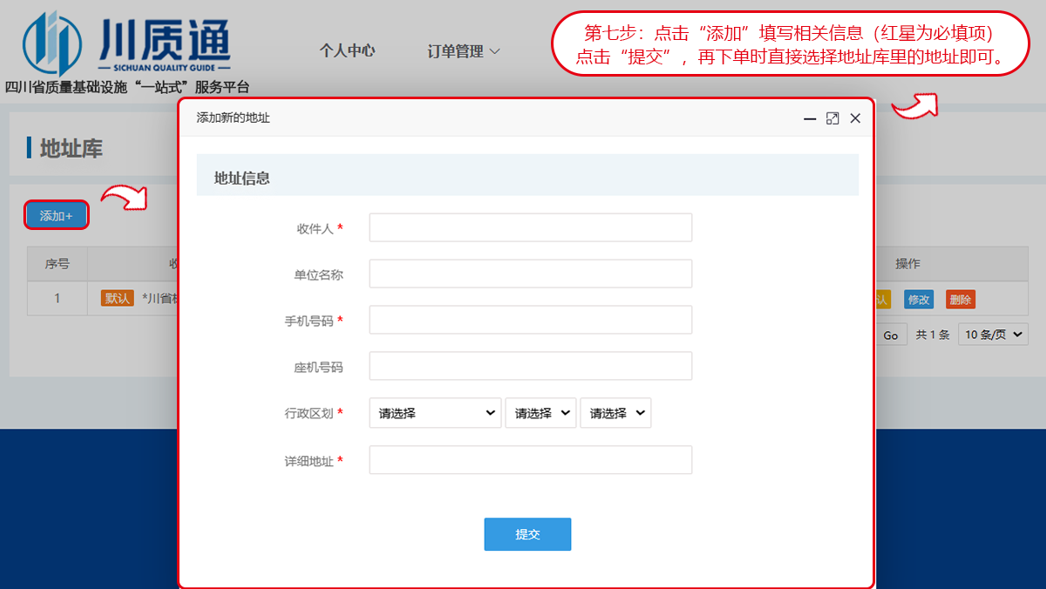Open the second 行政区划 city dropdown
The height and width of the screenshot is (589, 1046).
click(540, 413)
